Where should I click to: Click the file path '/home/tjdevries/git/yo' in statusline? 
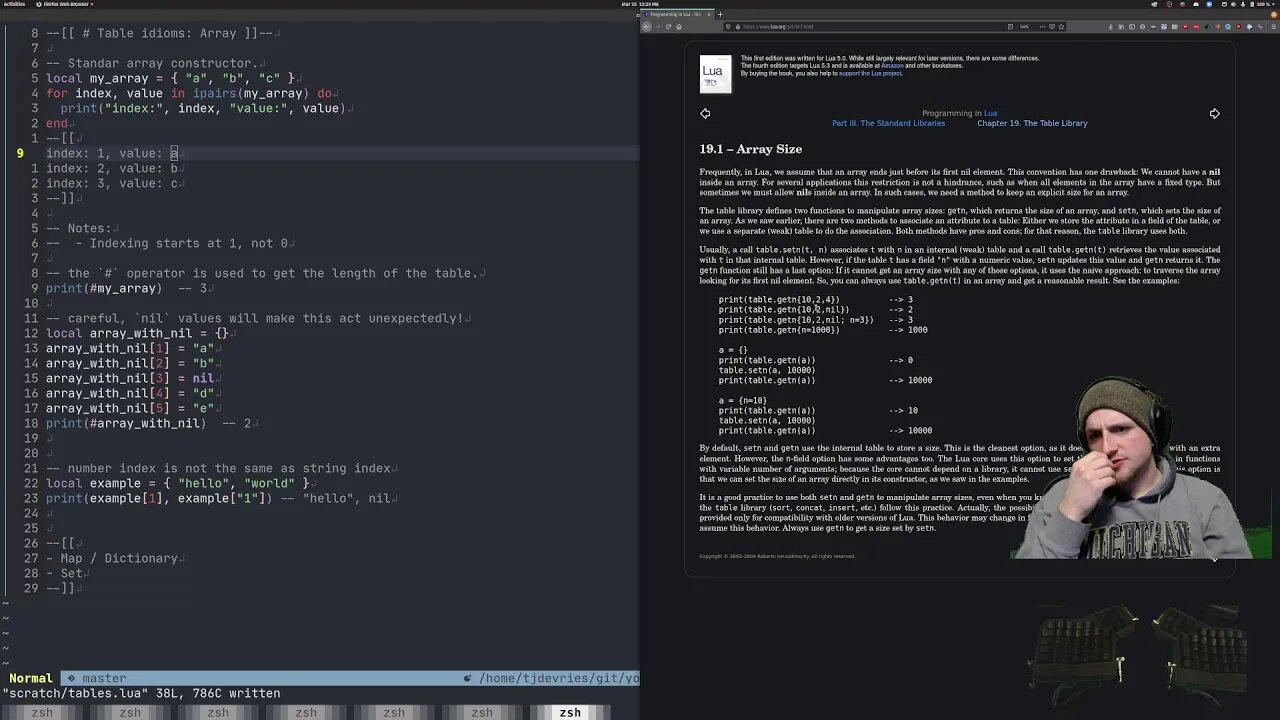click(x=558, y=678)
